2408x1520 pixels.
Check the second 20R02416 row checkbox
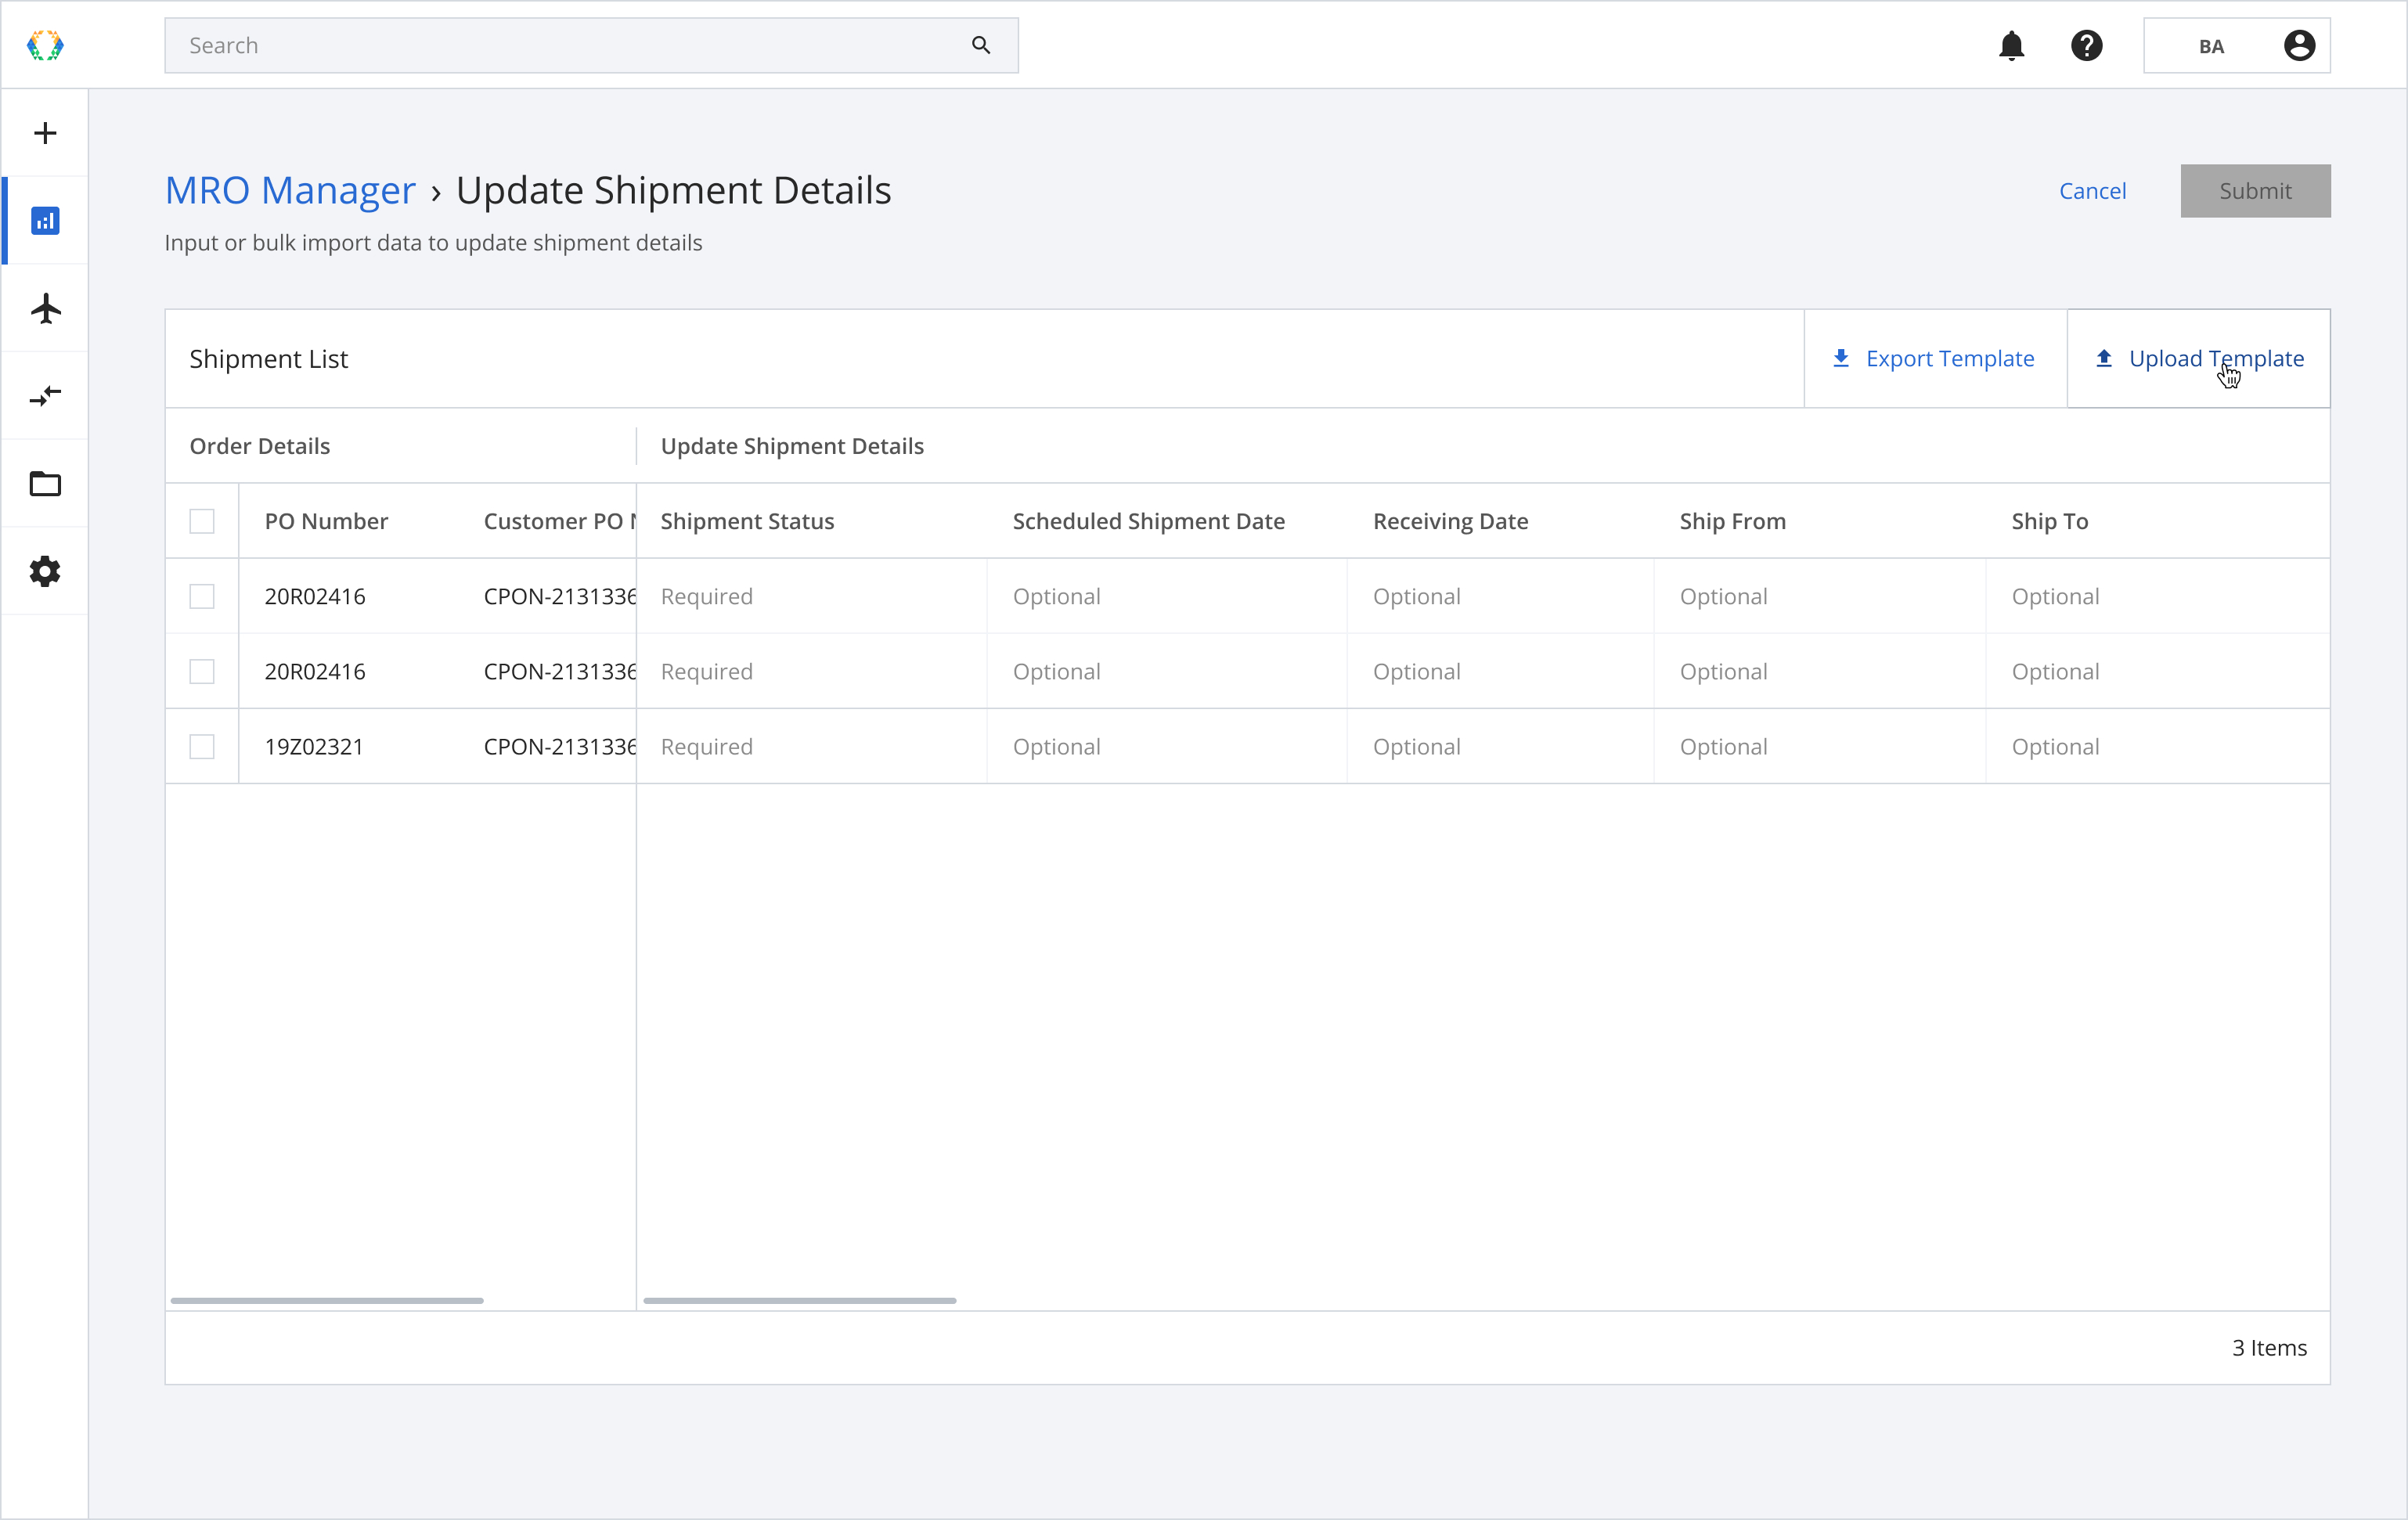tap(202, 671)
